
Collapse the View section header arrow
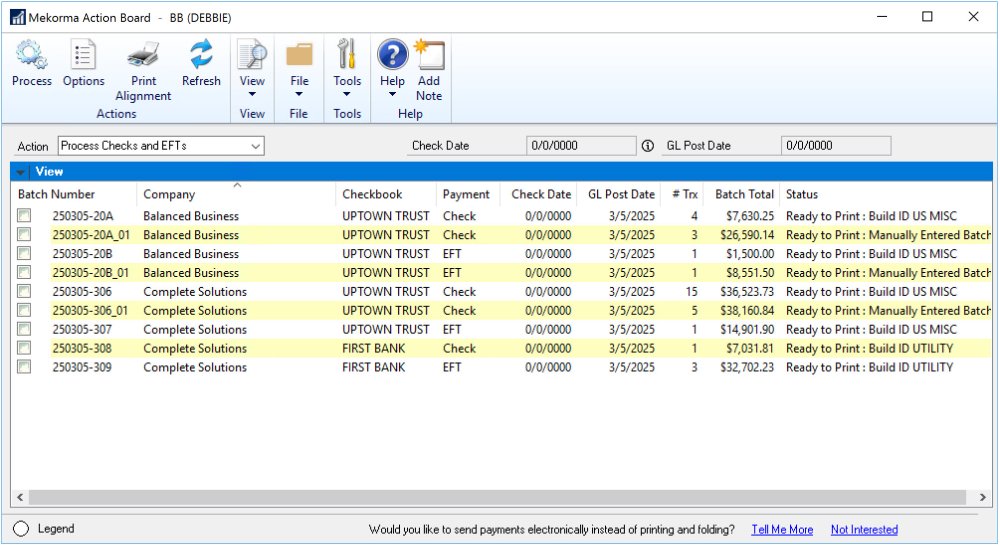pos(21,172)
